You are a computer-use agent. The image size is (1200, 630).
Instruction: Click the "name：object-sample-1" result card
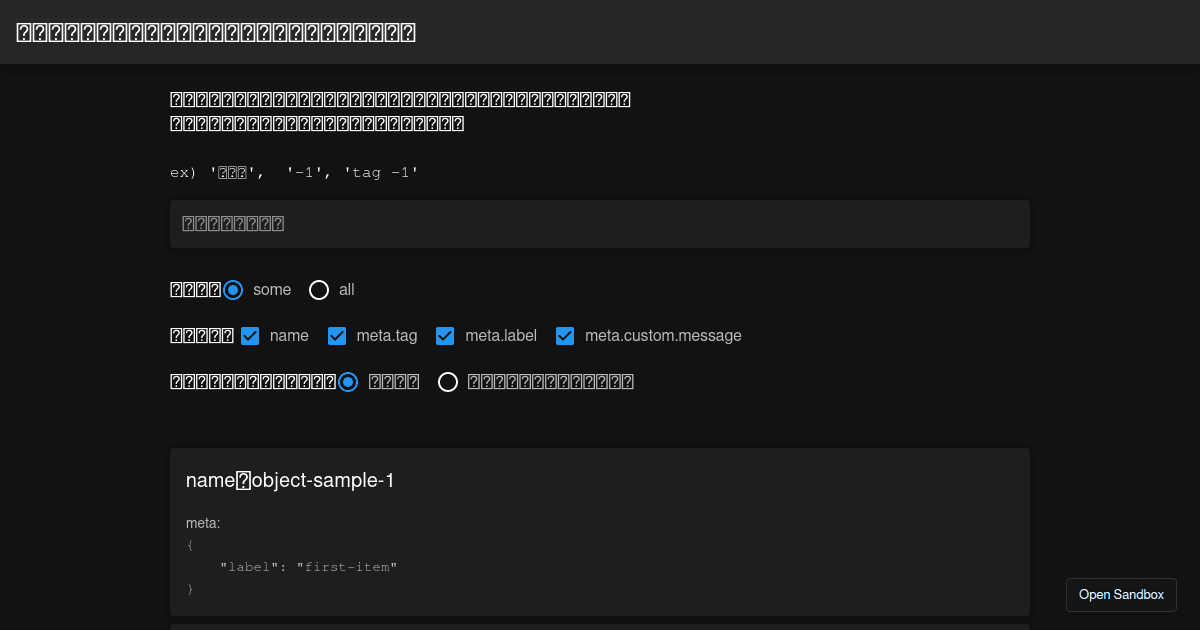coord(600,531)
